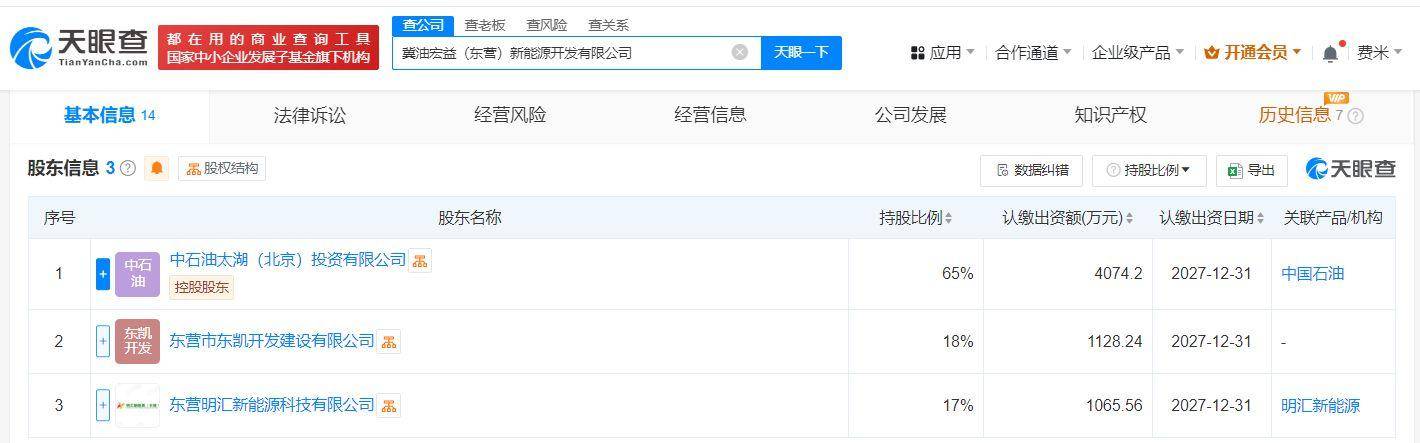
Task: Click the 天眼查 logo at top left
Action: (x=79, y=47)
